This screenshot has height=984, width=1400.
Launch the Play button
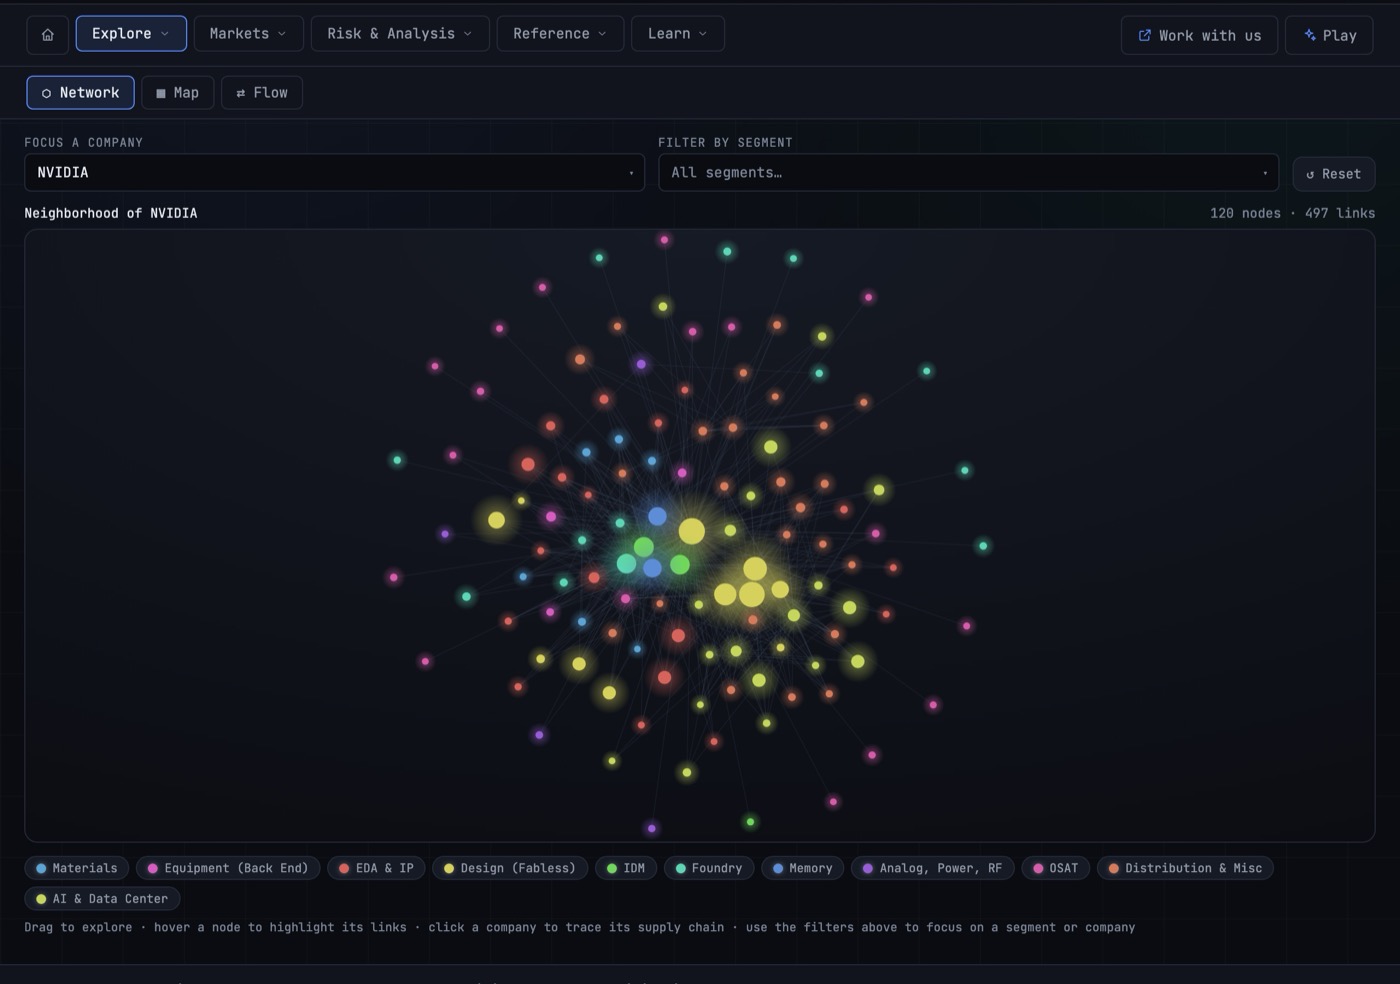(x=1329, y=35)
